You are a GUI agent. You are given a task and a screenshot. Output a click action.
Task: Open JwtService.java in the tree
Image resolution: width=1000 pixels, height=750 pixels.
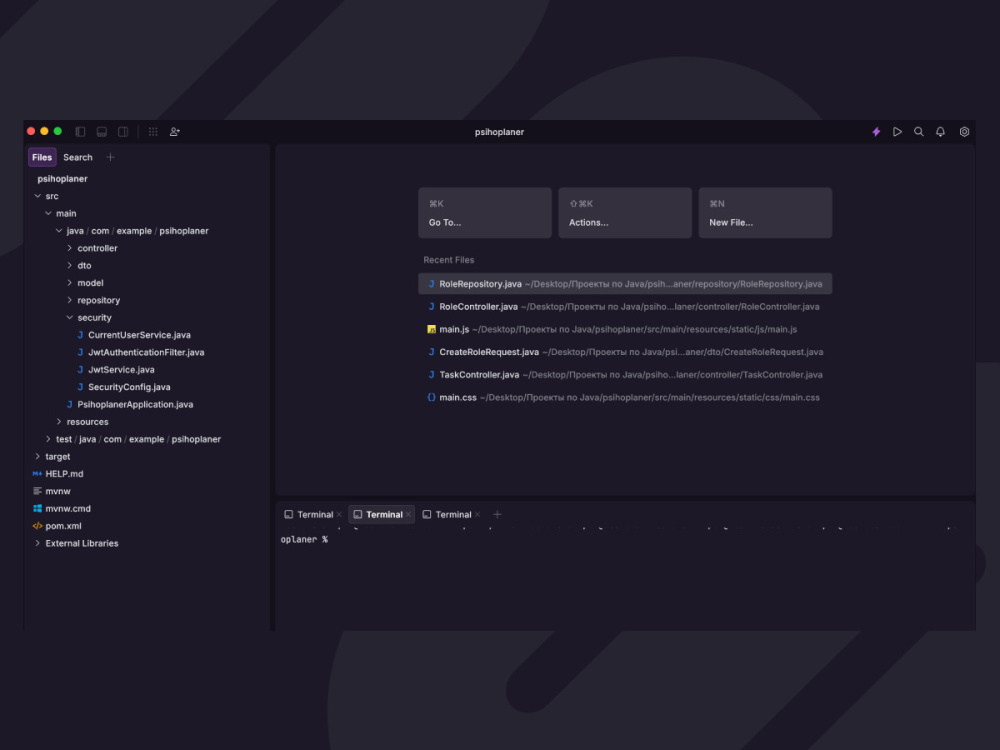tap(121, 369)
